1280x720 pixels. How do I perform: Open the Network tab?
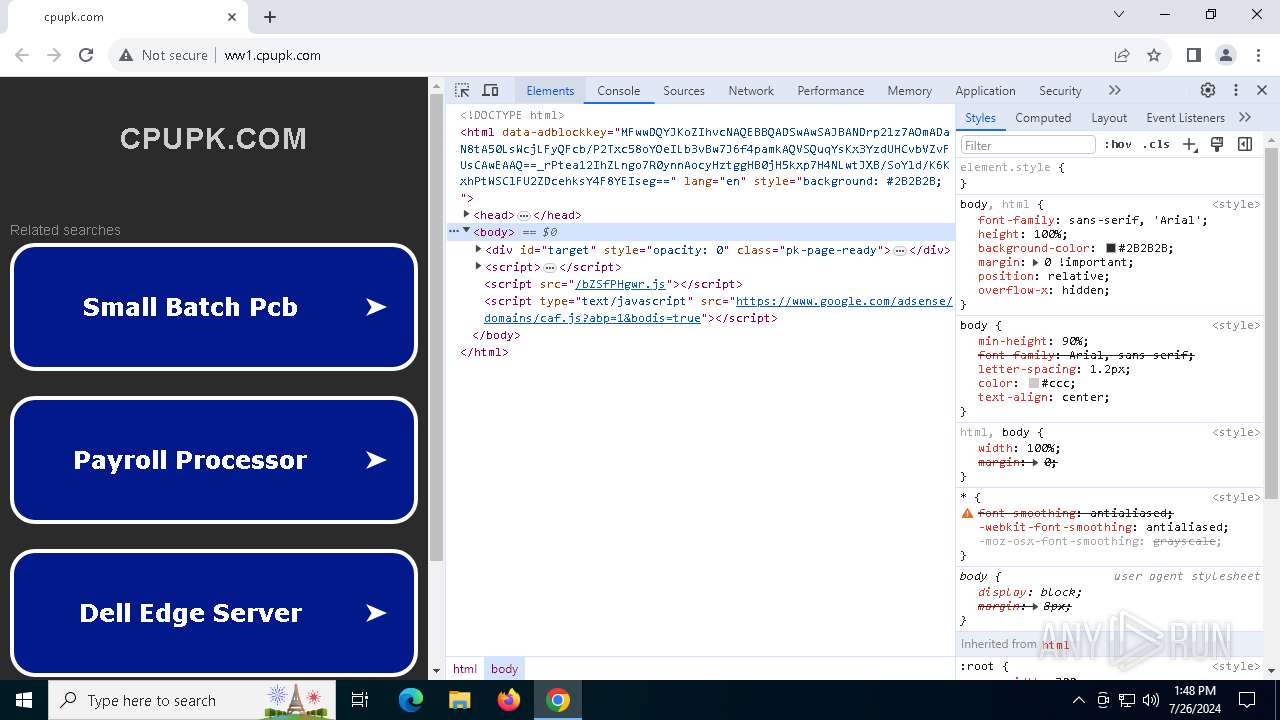(x=751, y=90)
